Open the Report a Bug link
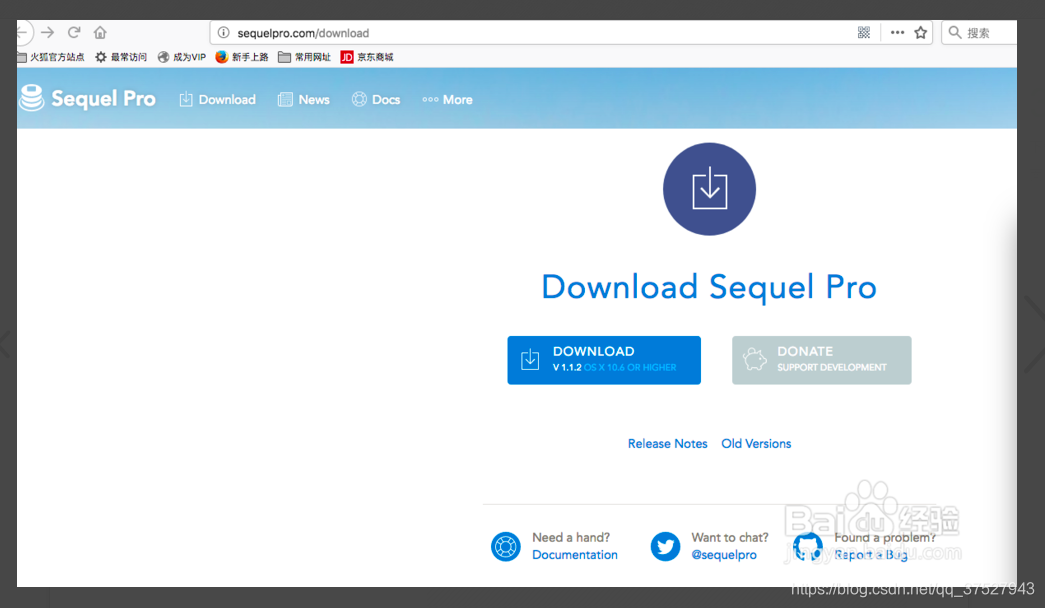This screenshot has height=608, width=1045. click(x=871, y=555)
